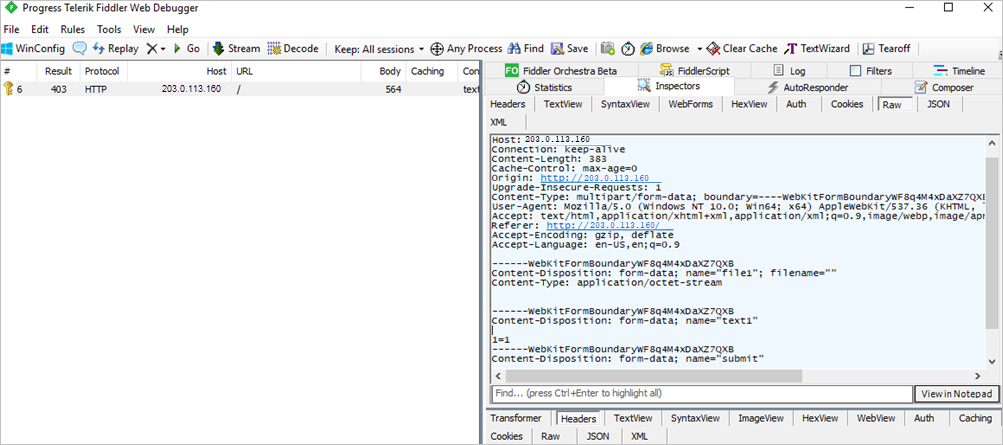The width and height of the screenshot is (1003, 445).
Task: Click the Go resume button
Action: (187, 49)
